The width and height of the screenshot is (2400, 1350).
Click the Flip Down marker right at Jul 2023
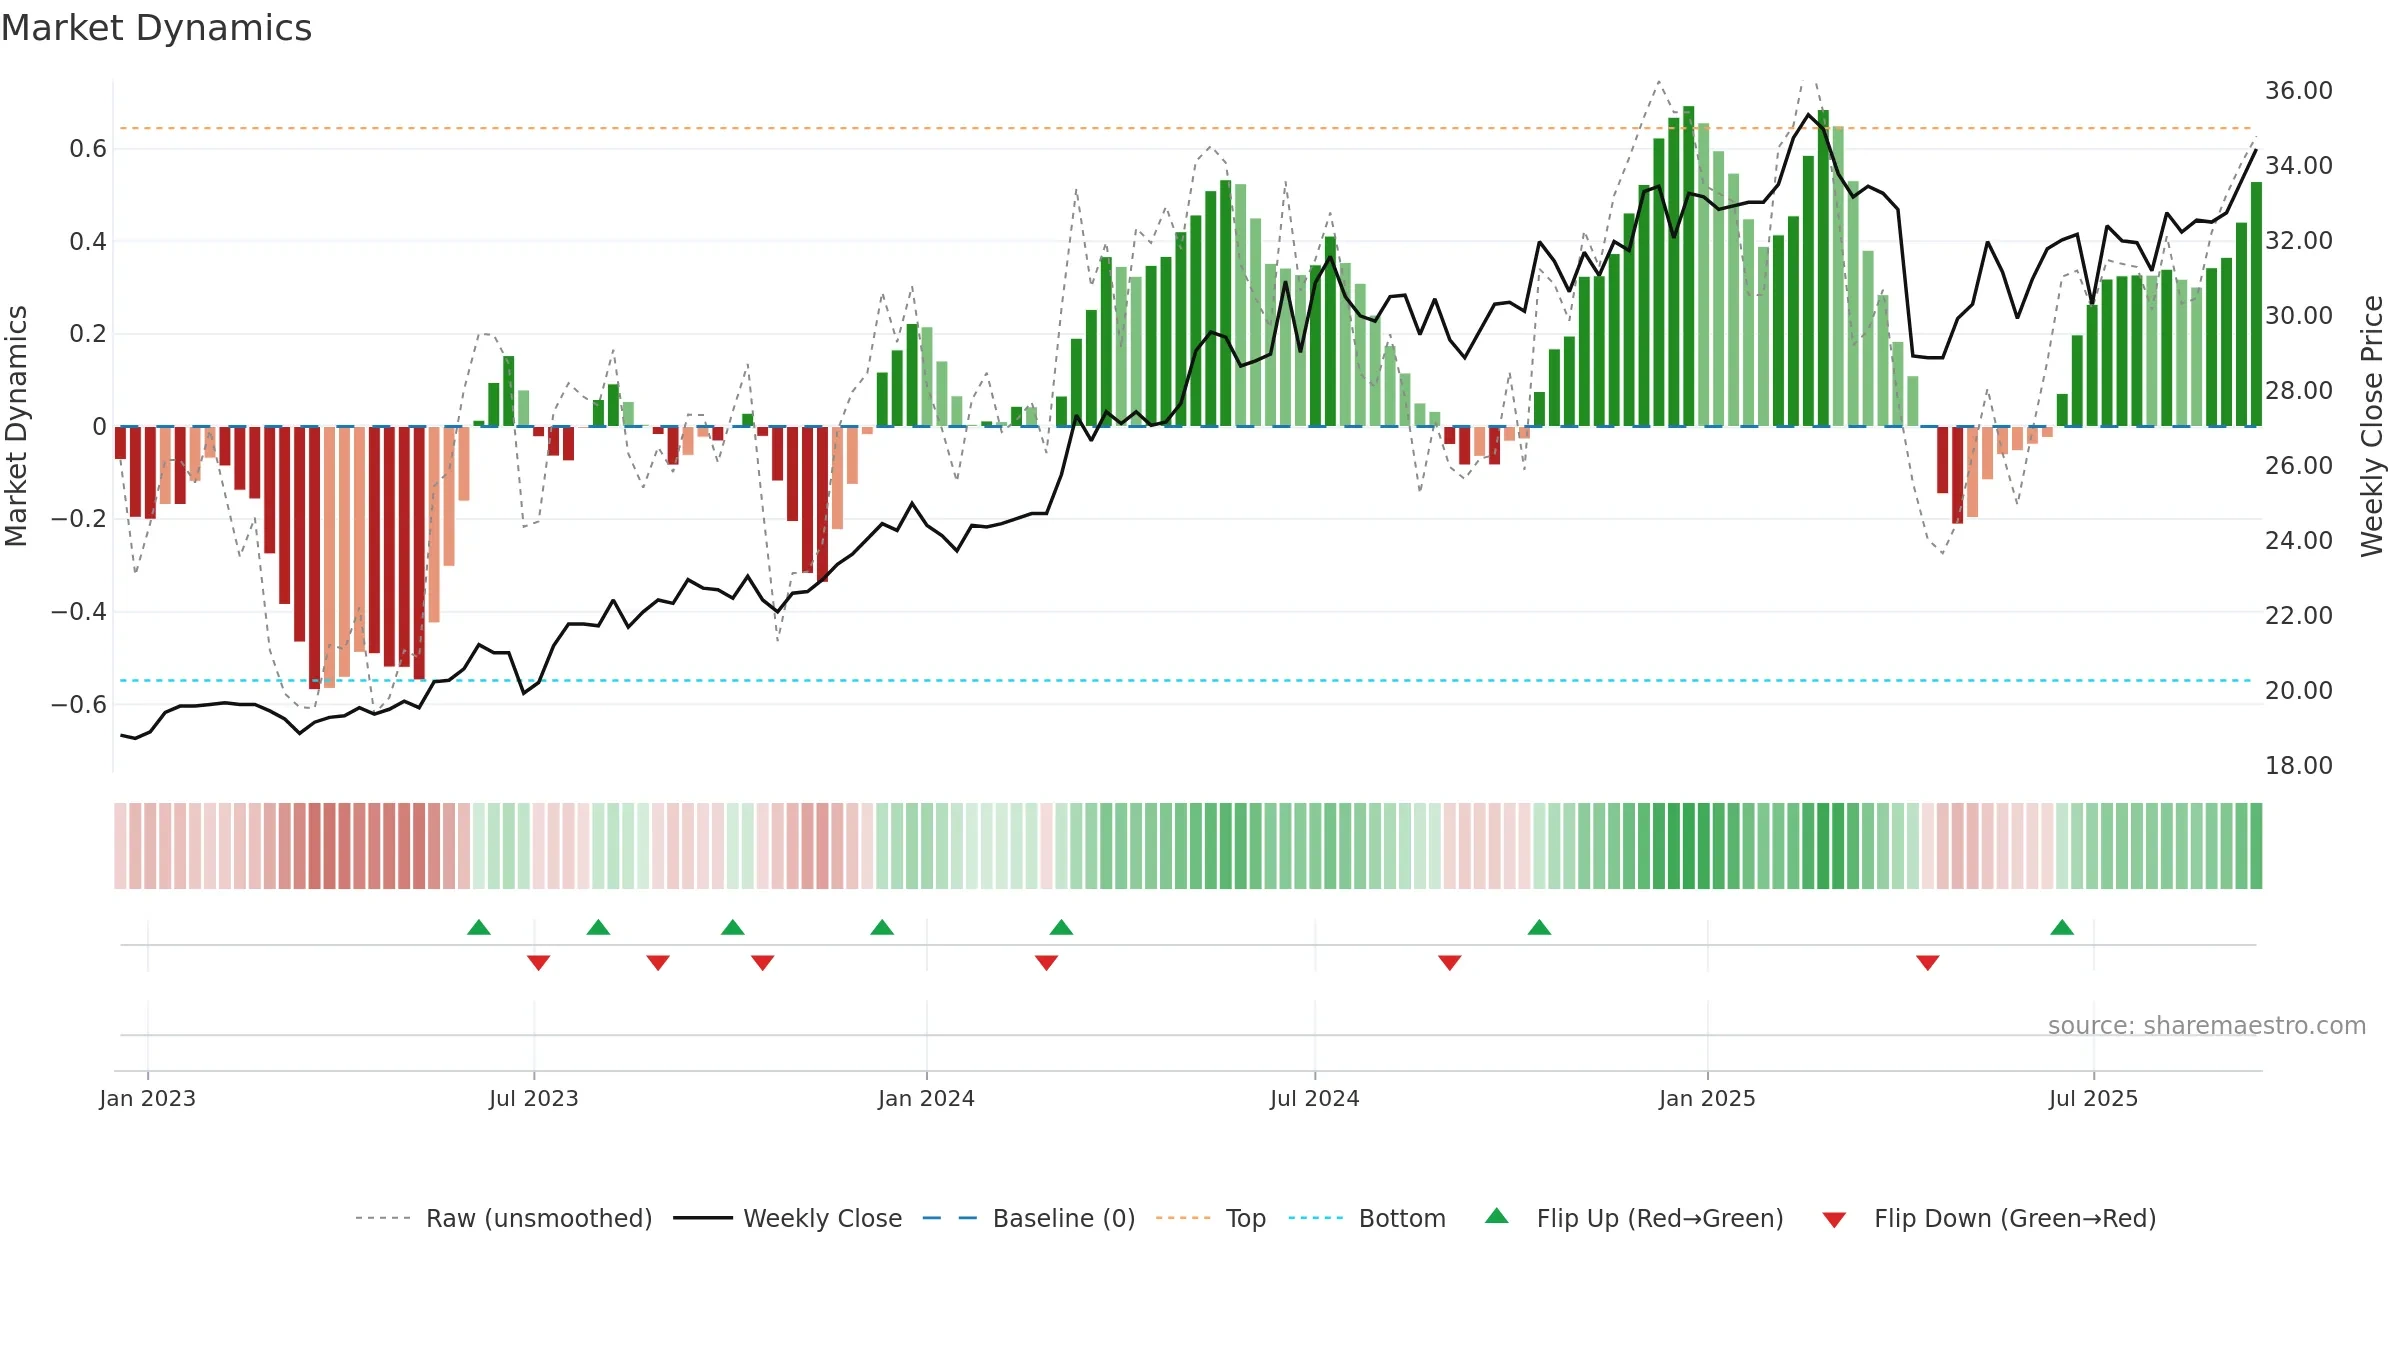coord(538,962)
